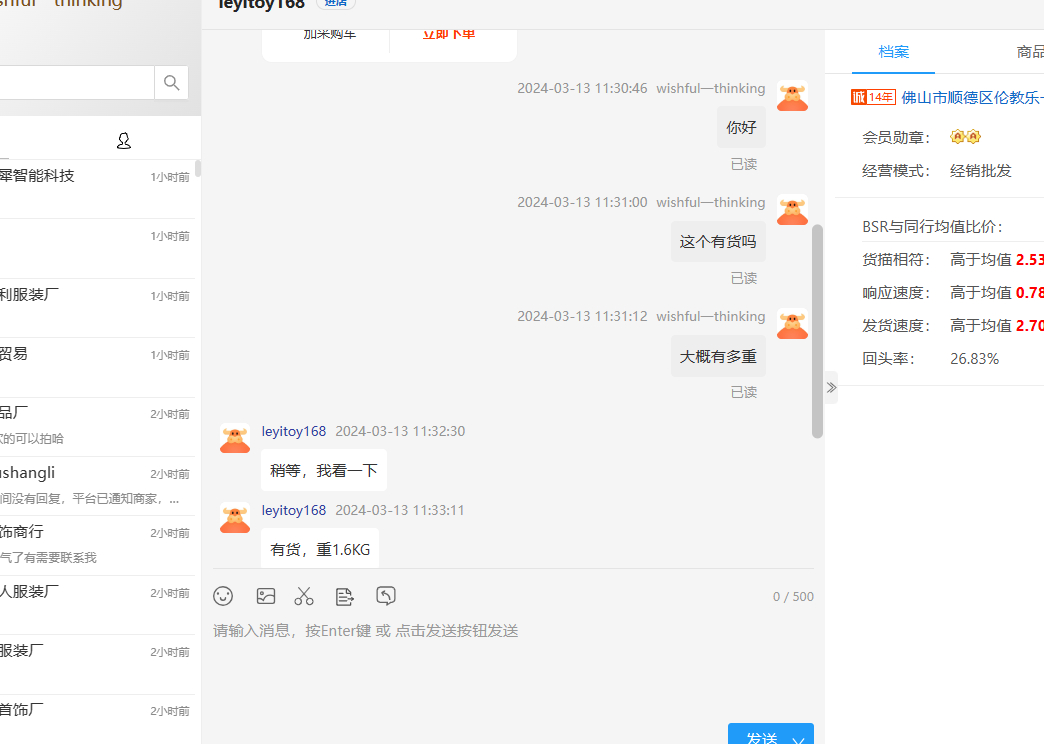
Task: Switch to the 档案 tab
Action: click(893, 52)
